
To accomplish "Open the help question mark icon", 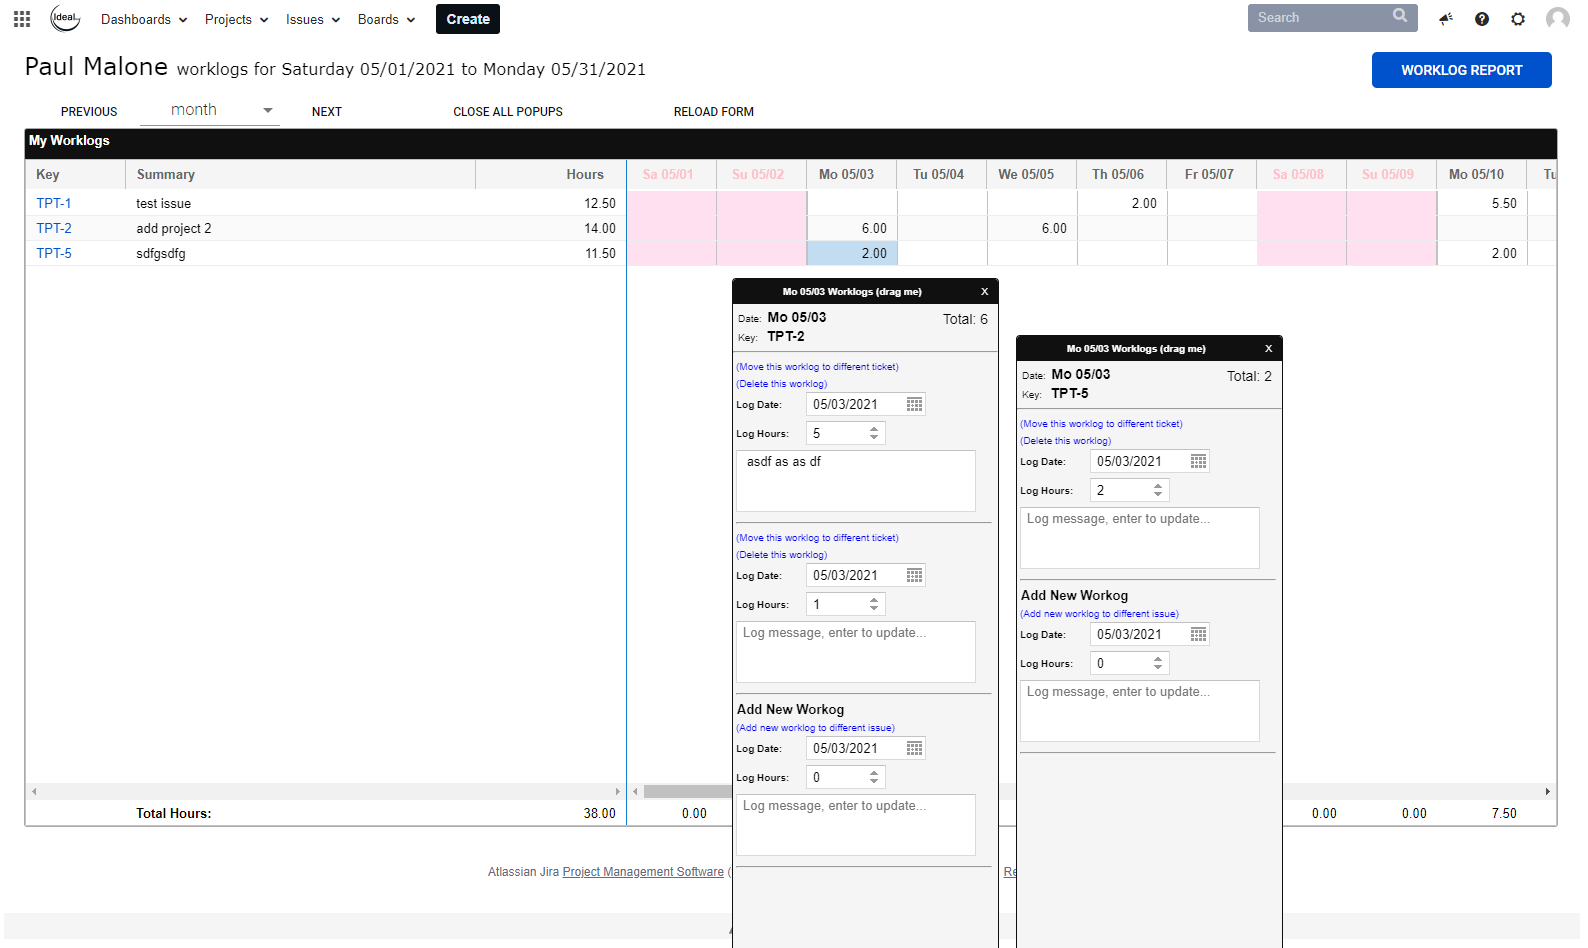I will 1482,19.
